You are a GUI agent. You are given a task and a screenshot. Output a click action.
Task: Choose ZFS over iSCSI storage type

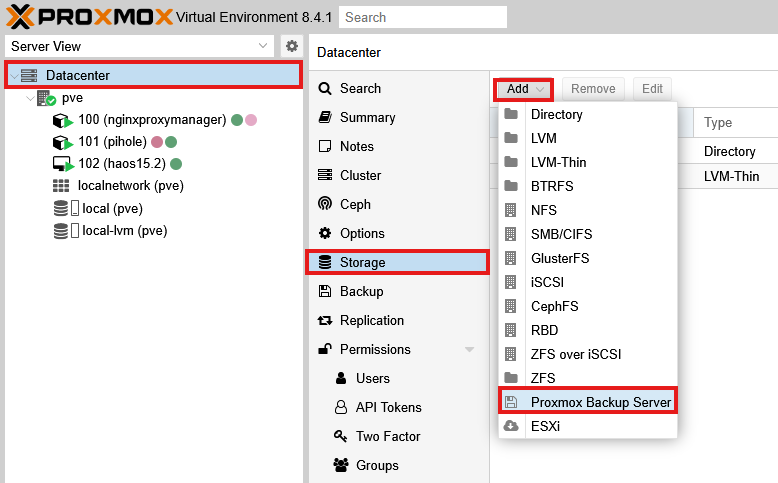coord(588,354)
